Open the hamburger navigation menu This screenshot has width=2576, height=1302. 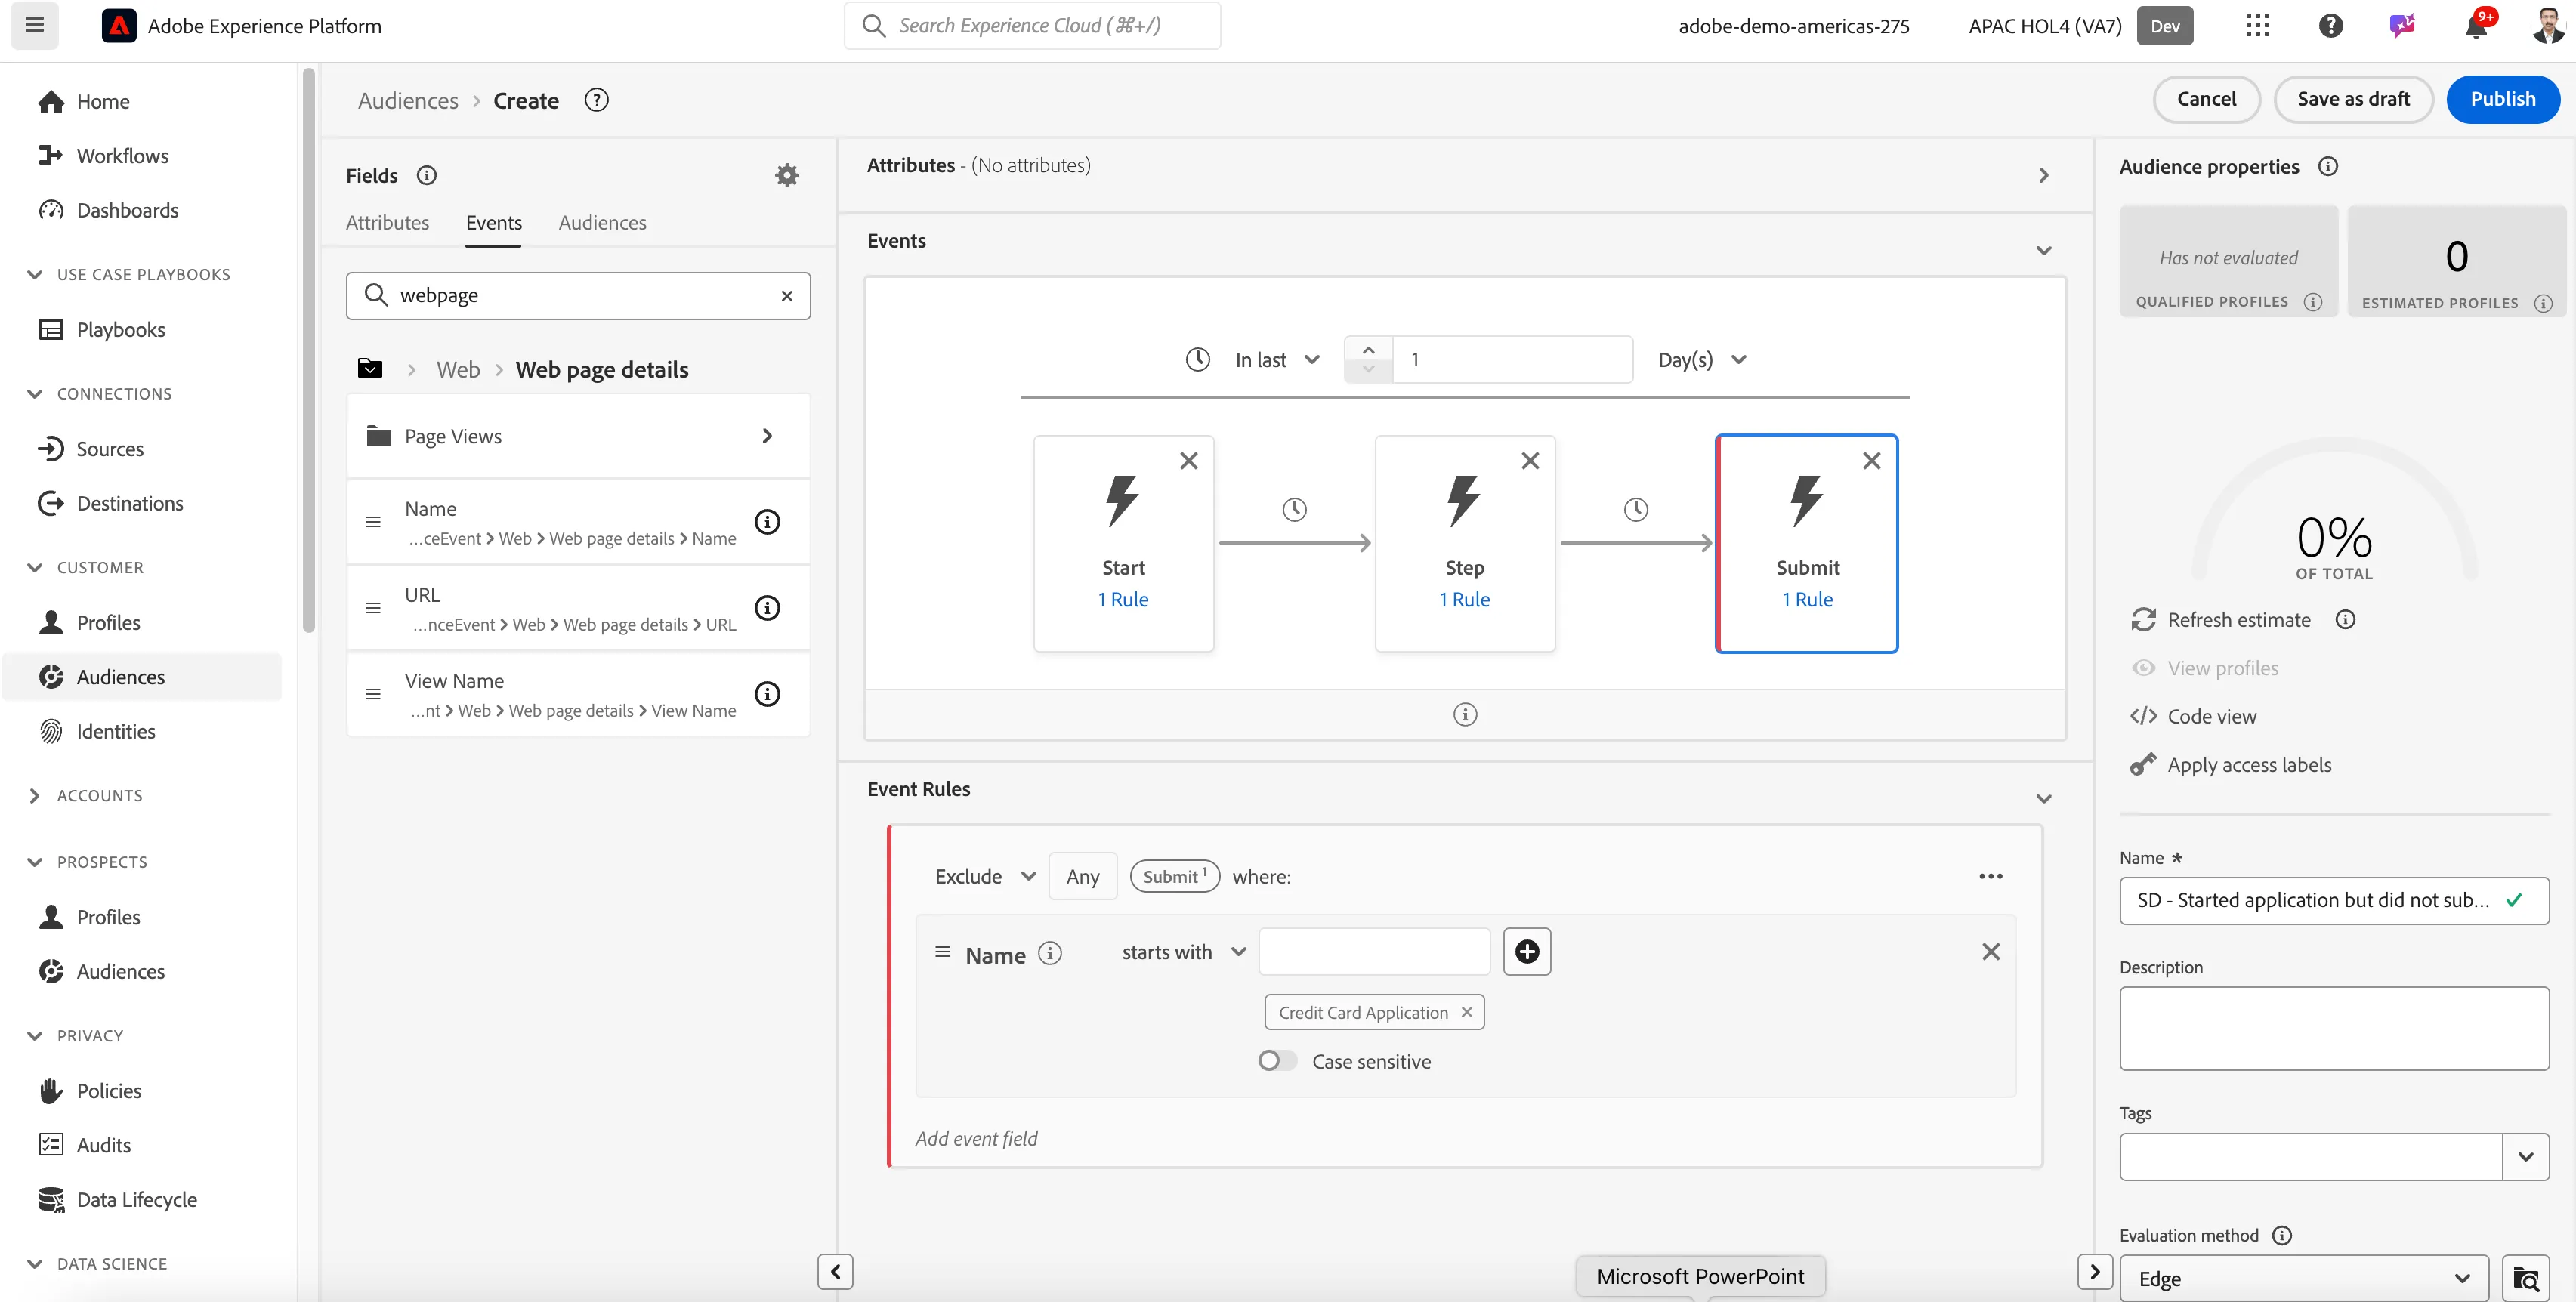point(35,25)
